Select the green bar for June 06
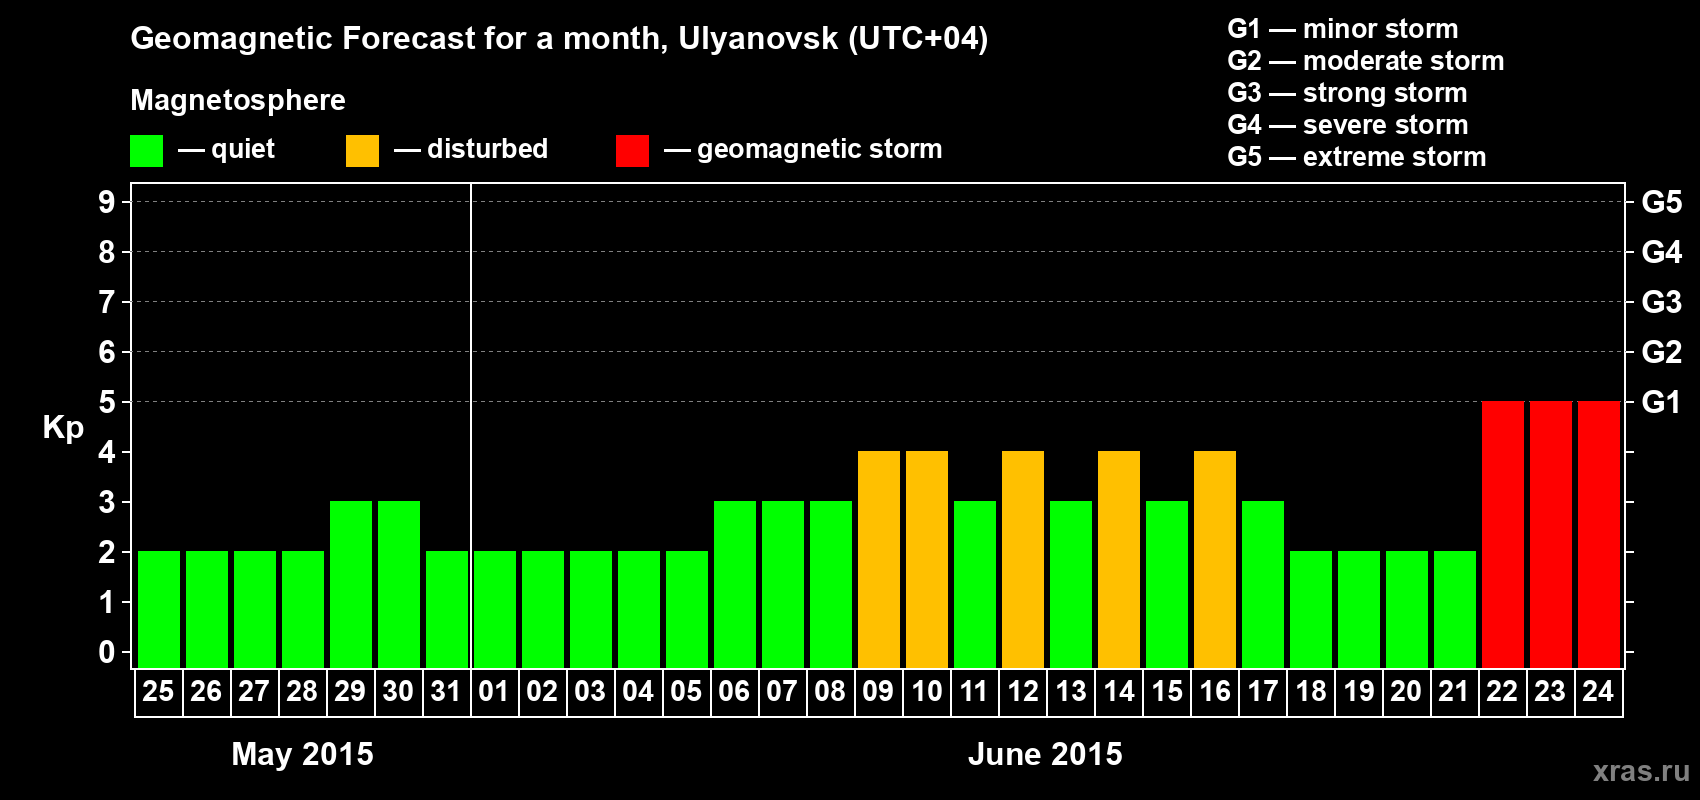 point(735,584)
